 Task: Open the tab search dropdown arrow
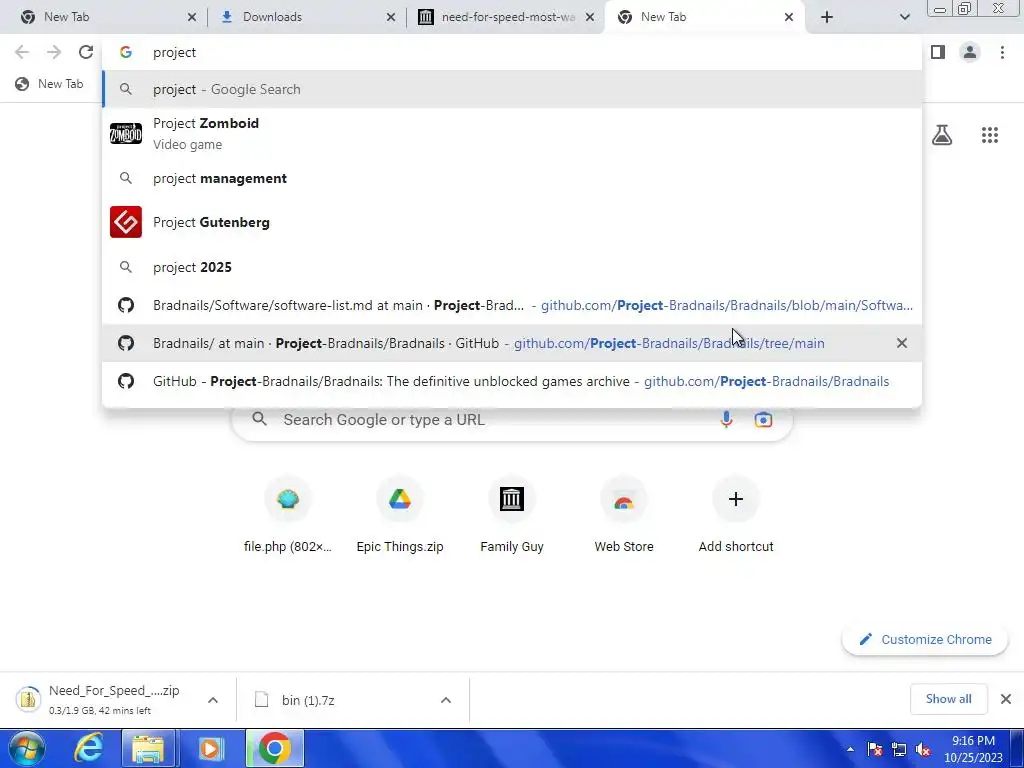click(x=904, y=17)
